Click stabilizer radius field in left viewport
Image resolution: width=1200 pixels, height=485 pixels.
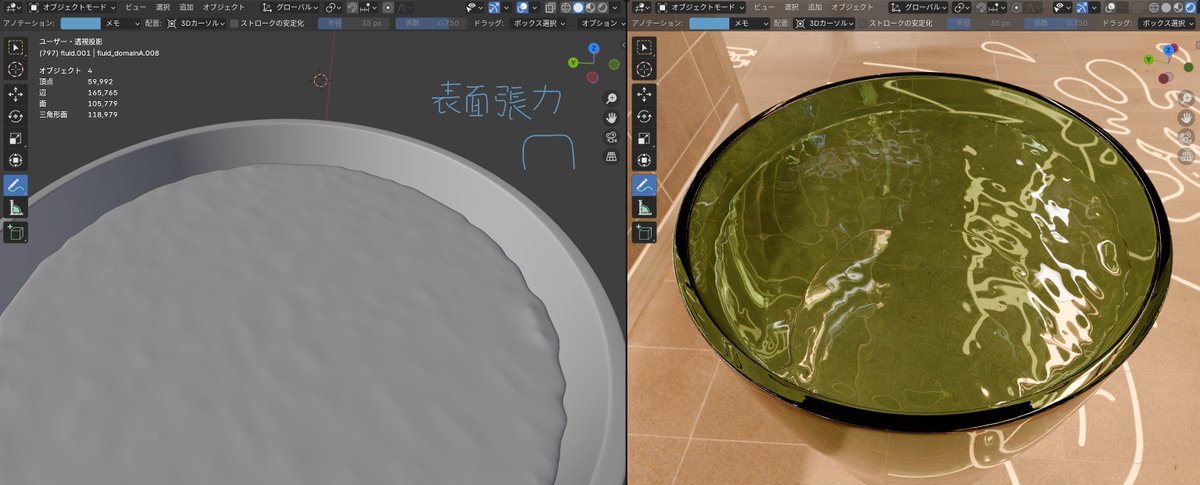point(354,22)
